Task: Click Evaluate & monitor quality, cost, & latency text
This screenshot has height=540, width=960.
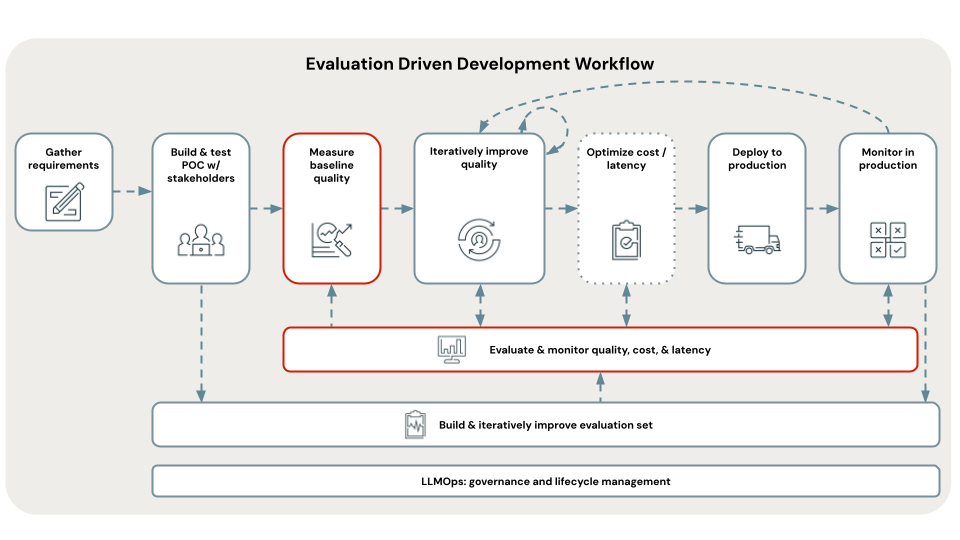Action: (600, 350)
